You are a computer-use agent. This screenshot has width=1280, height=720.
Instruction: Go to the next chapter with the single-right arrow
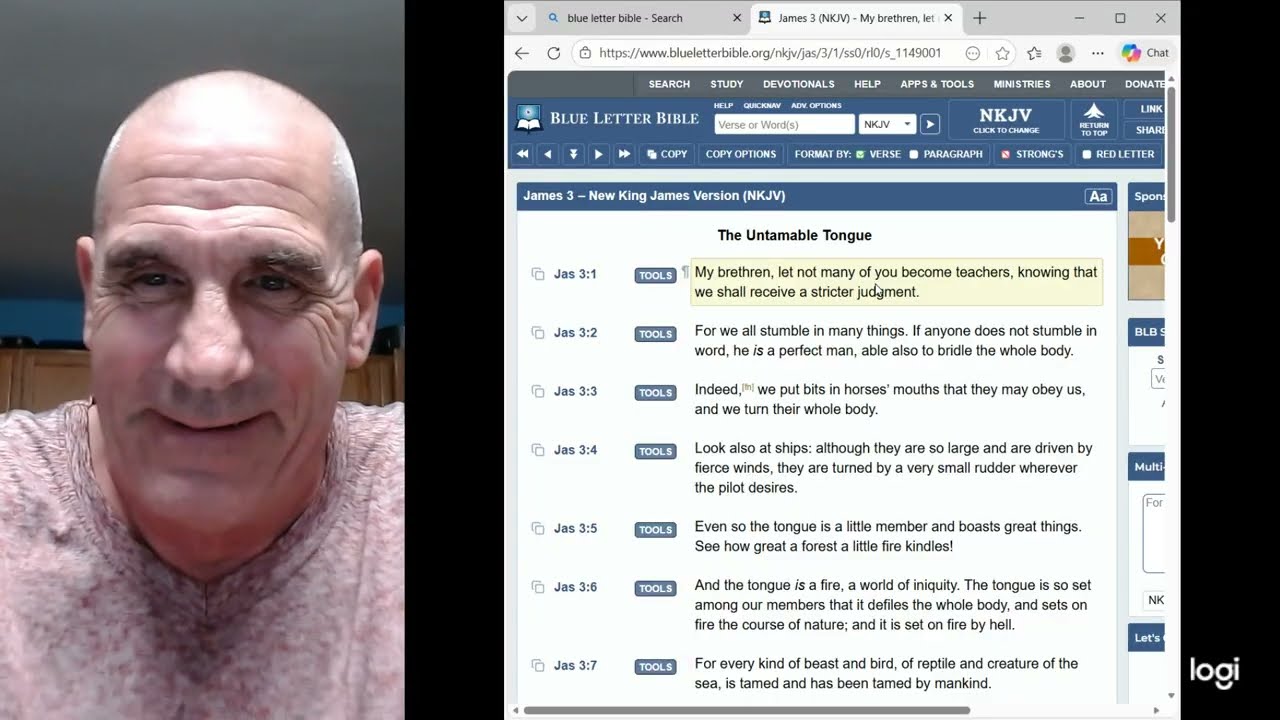pos(598,154)
